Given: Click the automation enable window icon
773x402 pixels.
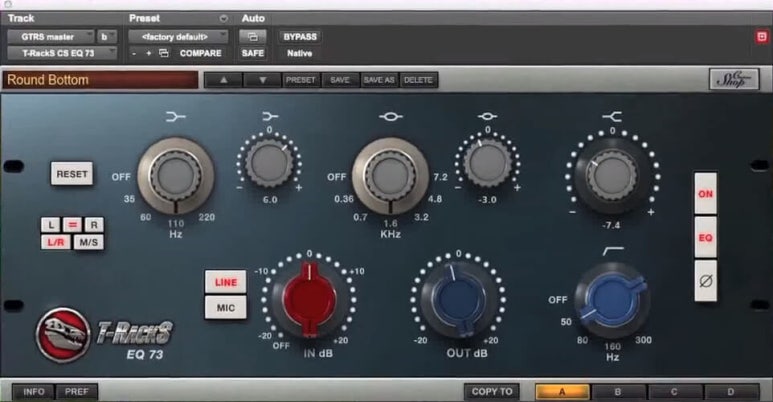Looking at the screenshot, I should (252, 37).
